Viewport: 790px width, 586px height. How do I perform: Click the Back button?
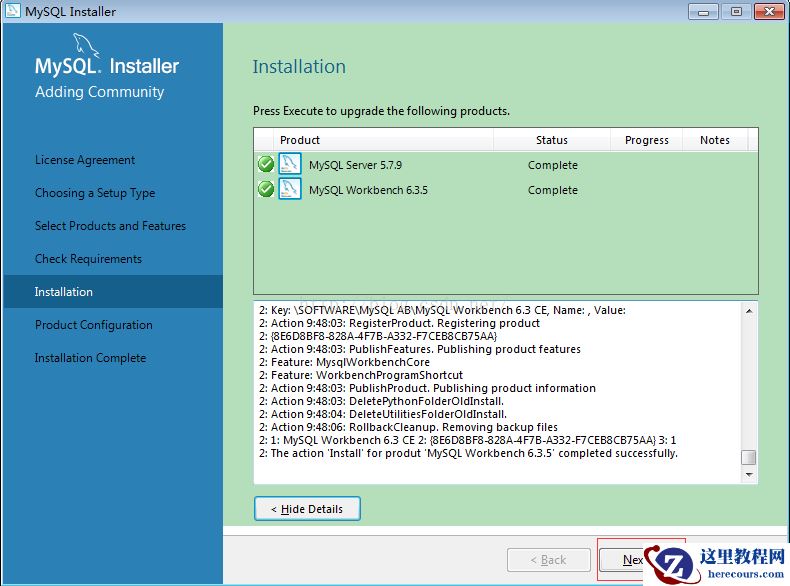point(549,560)
